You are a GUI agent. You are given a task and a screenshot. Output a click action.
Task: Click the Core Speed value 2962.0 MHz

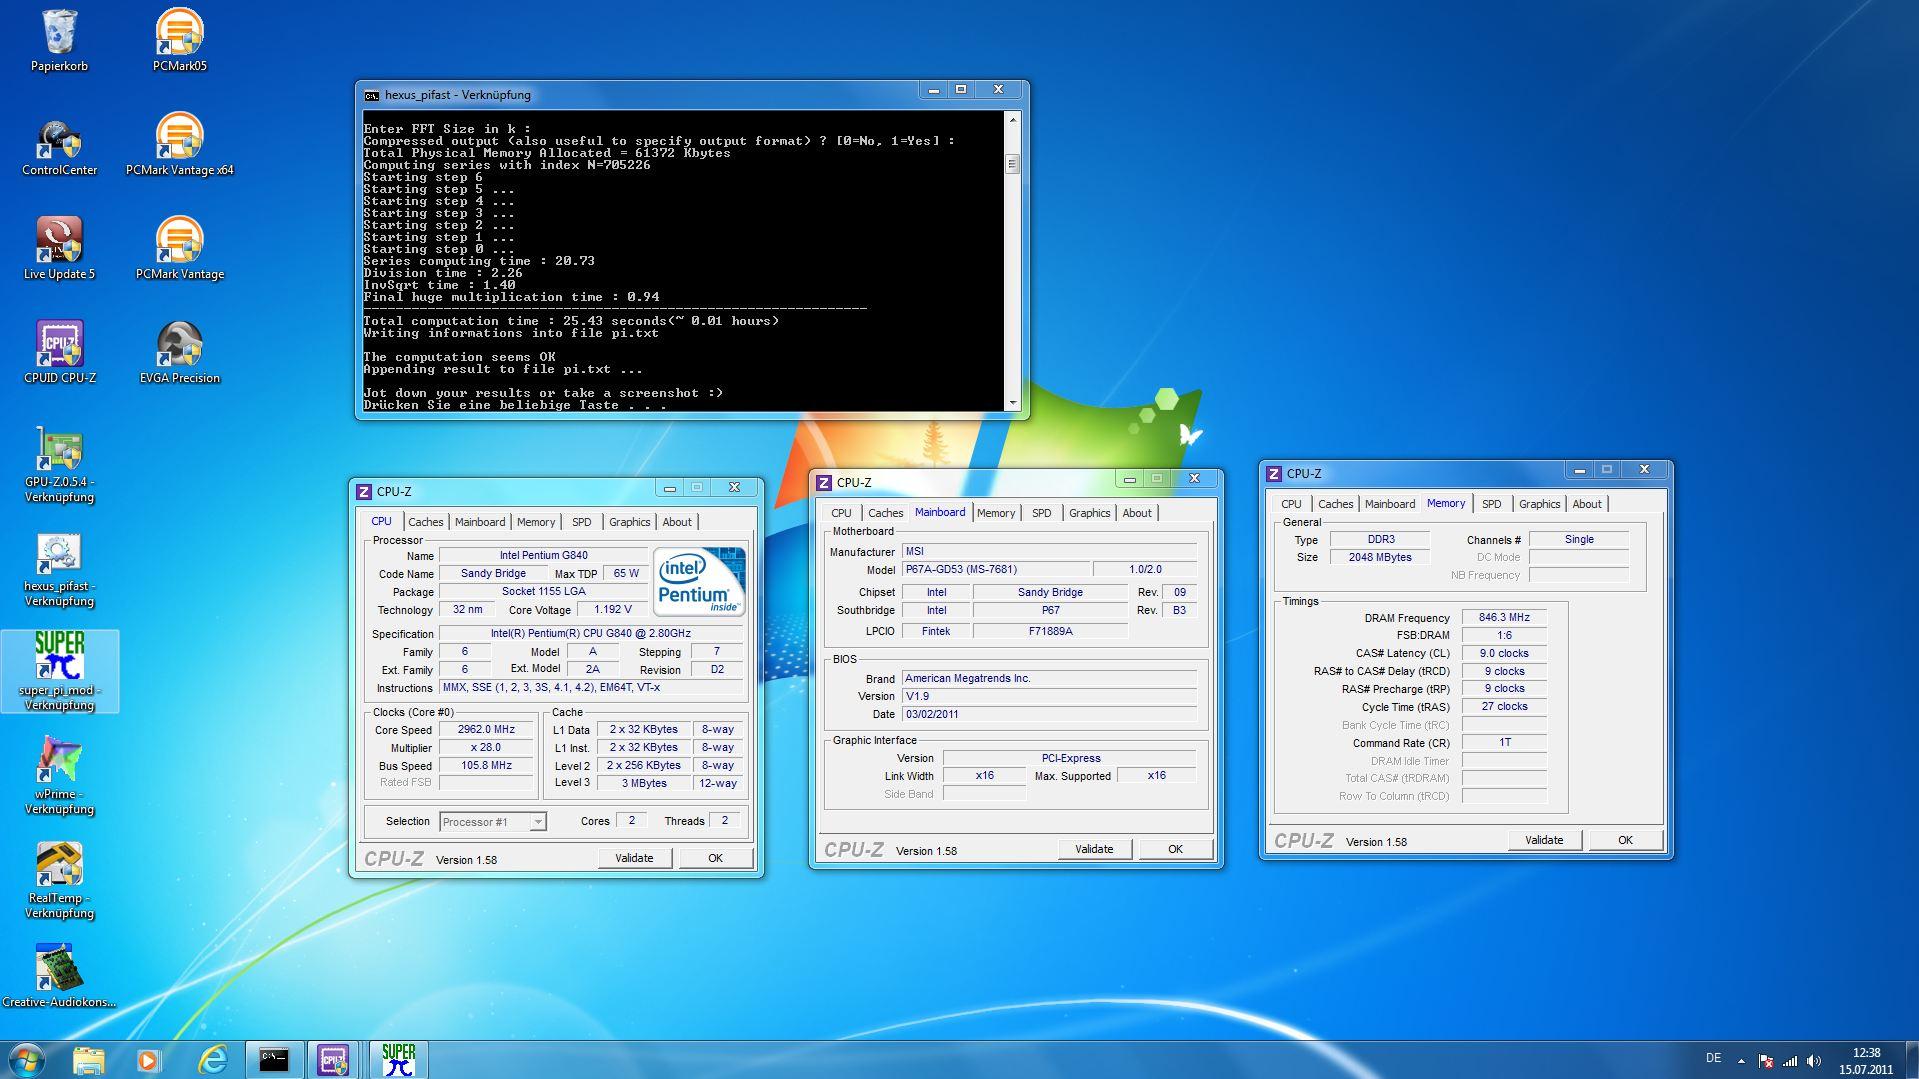click(x=486, y=730)
